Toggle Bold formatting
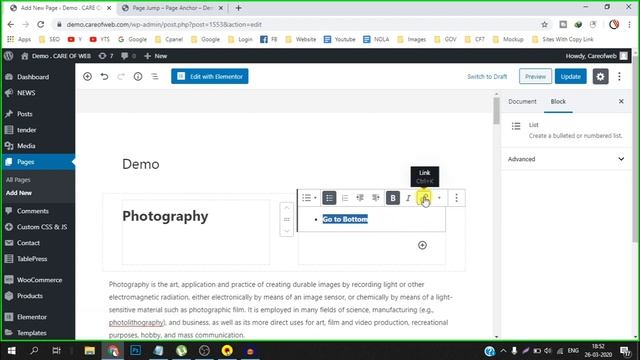The image size is (640, 360). (393, 198)
